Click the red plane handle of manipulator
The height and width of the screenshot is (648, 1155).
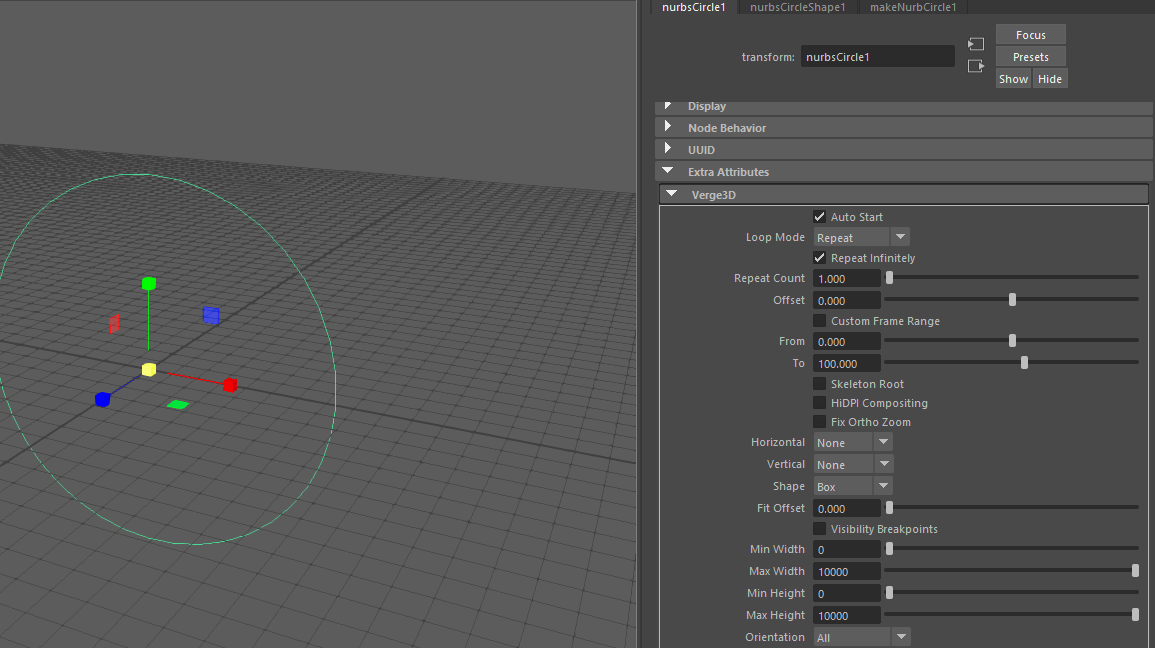[114, 323]
